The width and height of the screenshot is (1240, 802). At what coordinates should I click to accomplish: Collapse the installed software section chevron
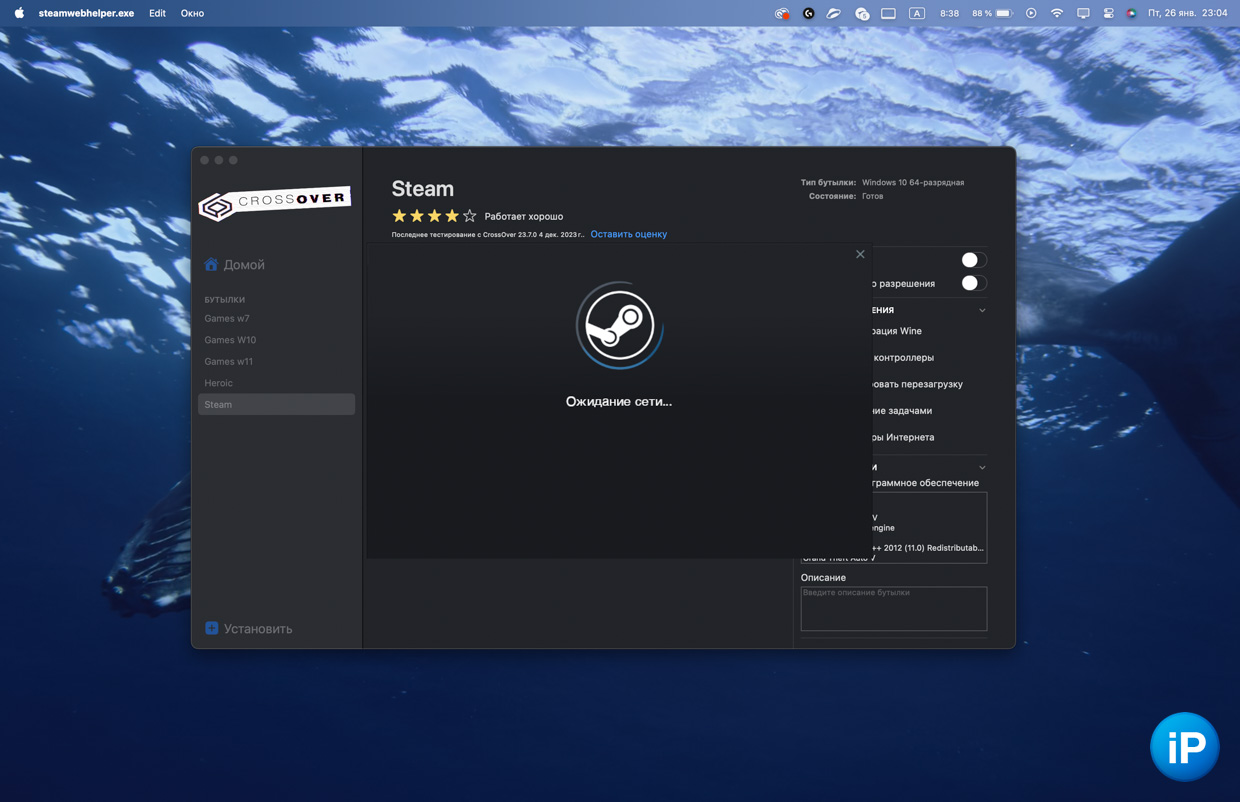pyautogui.click(x=982, y=467)
